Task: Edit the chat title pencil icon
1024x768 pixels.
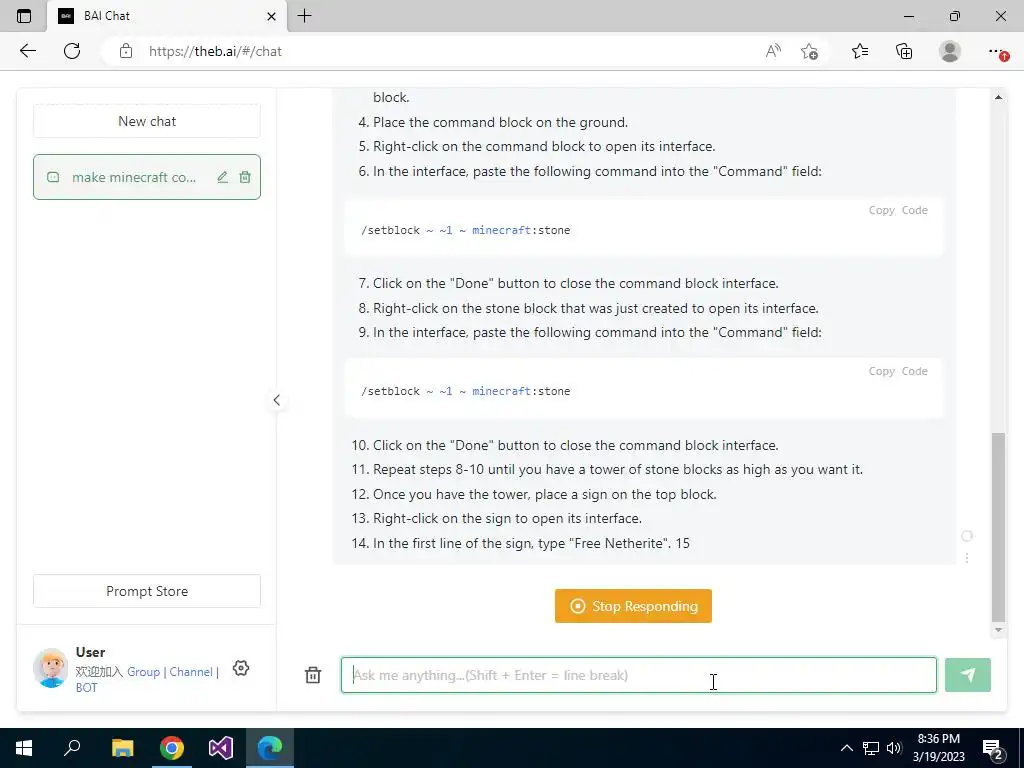Action: [x=223, y=177]
